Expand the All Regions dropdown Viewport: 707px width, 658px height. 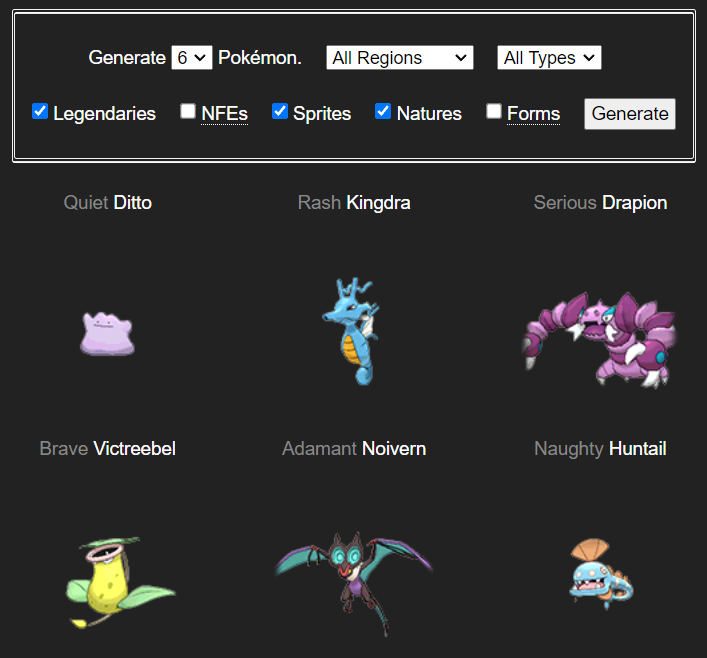(x=400, y=58)
